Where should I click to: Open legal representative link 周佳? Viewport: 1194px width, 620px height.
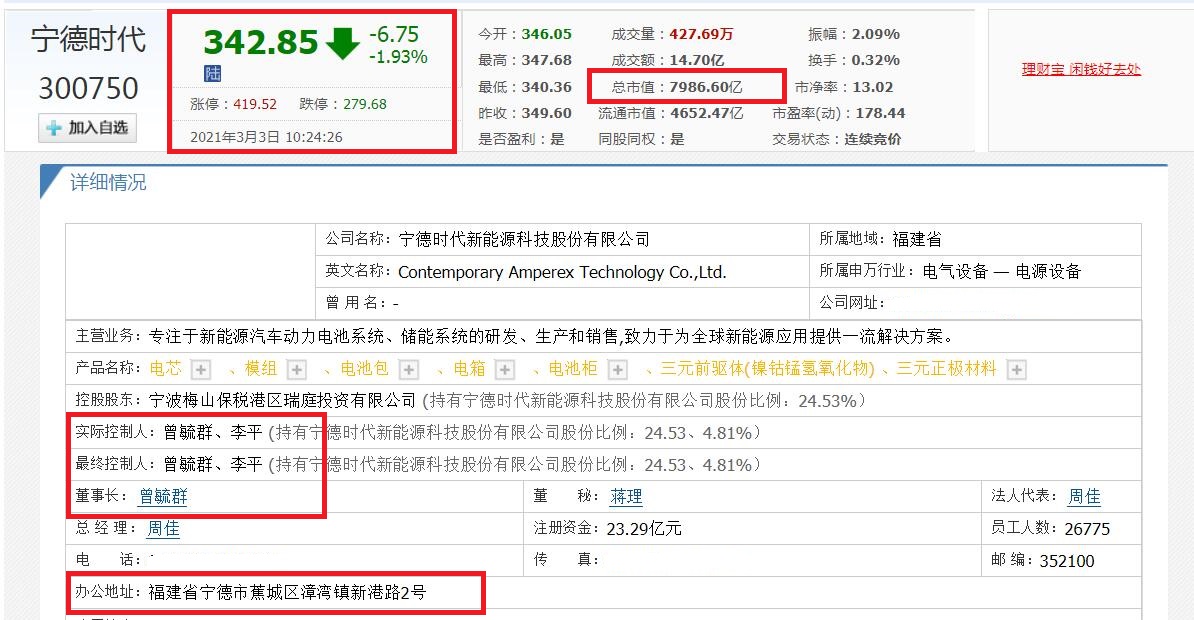click(x=1084, y=497)
